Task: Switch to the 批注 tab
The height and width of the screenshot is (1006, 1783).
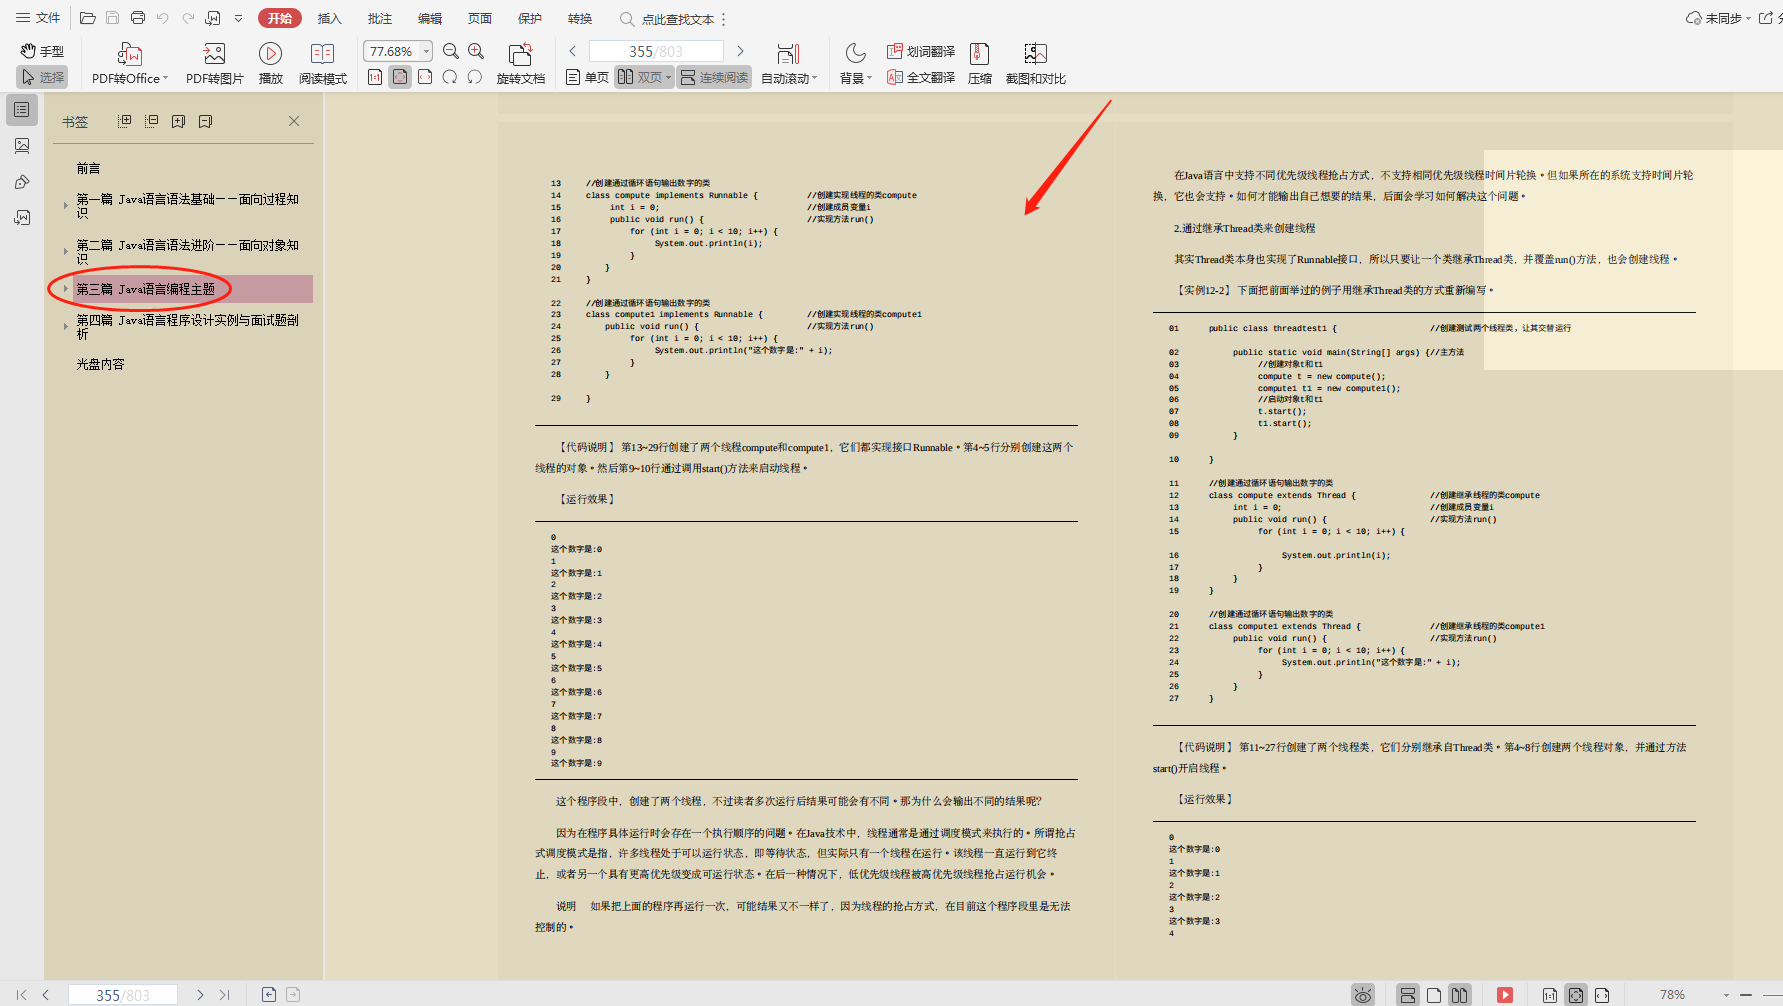Action: point(379,18)
